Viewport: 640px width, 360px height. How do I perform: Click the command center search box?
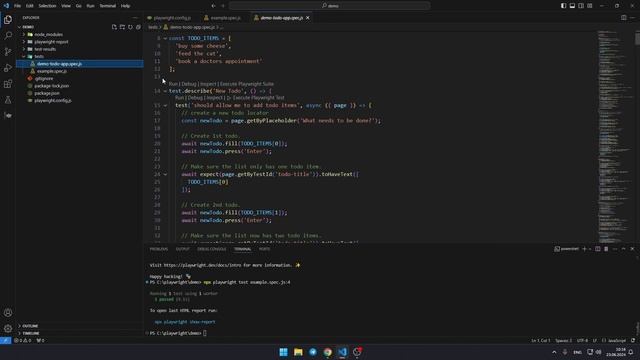tap(330, 6)
